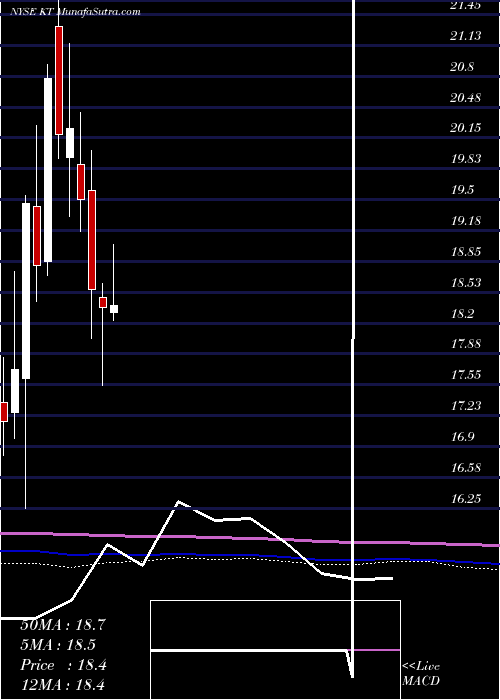
Task: Click the 17.55 price axis label
Action: (466, 375)
